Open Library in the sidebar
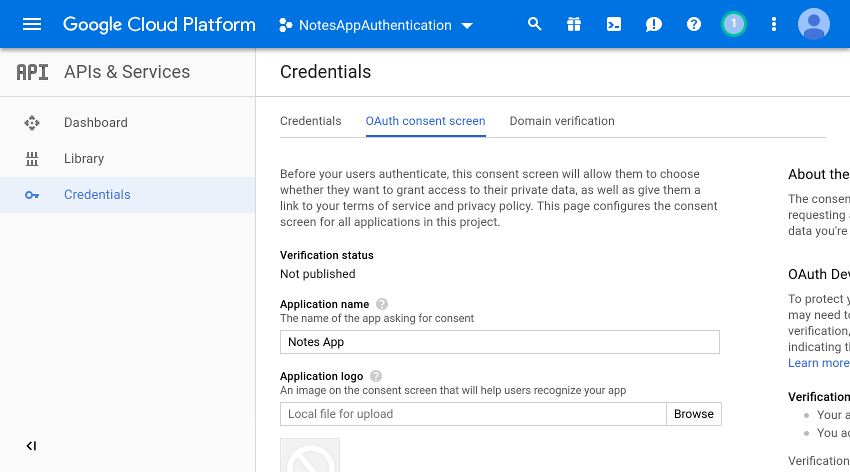 tap(84, 159)
